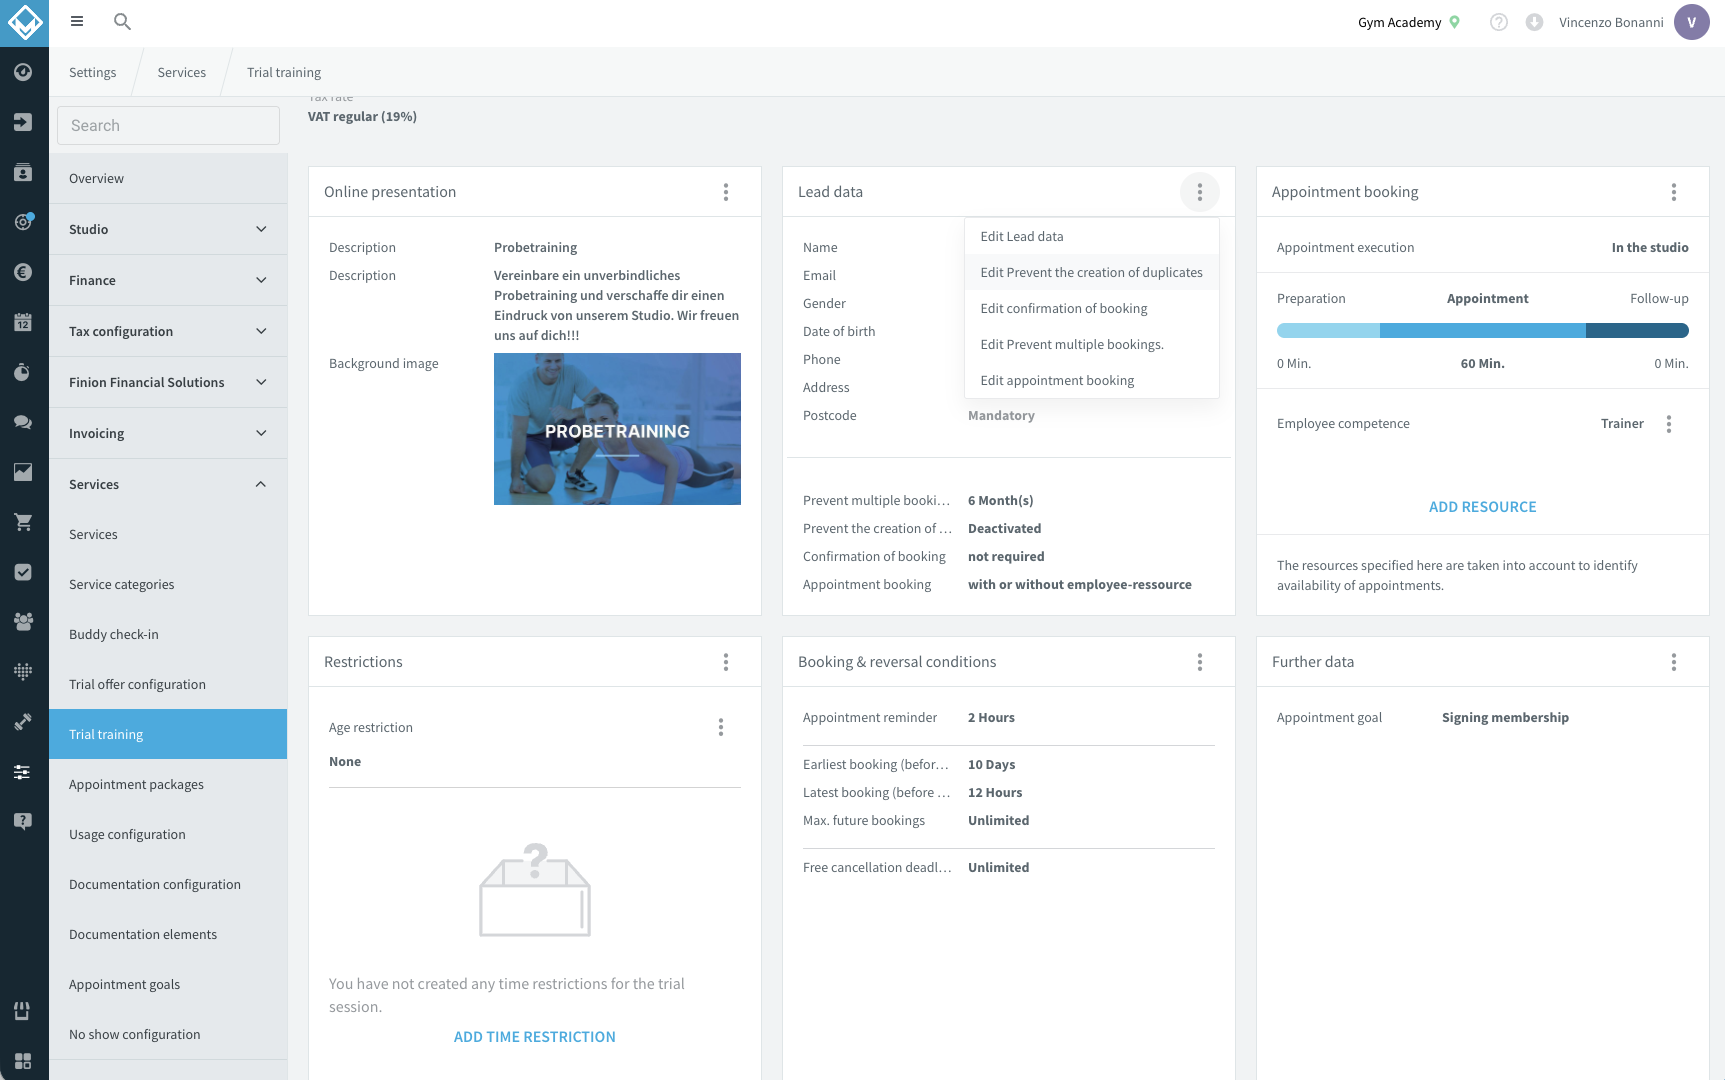Collapse the Services settings section

tap(168, 484)
